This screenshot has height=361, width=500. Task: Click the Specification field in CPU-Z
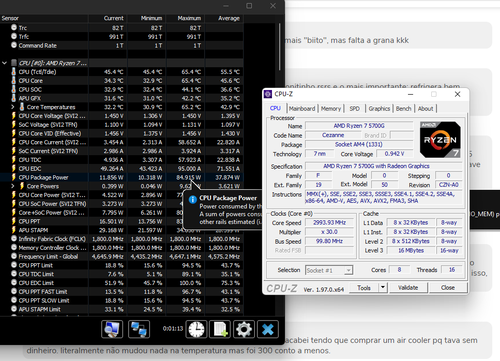tap(384, 166)
